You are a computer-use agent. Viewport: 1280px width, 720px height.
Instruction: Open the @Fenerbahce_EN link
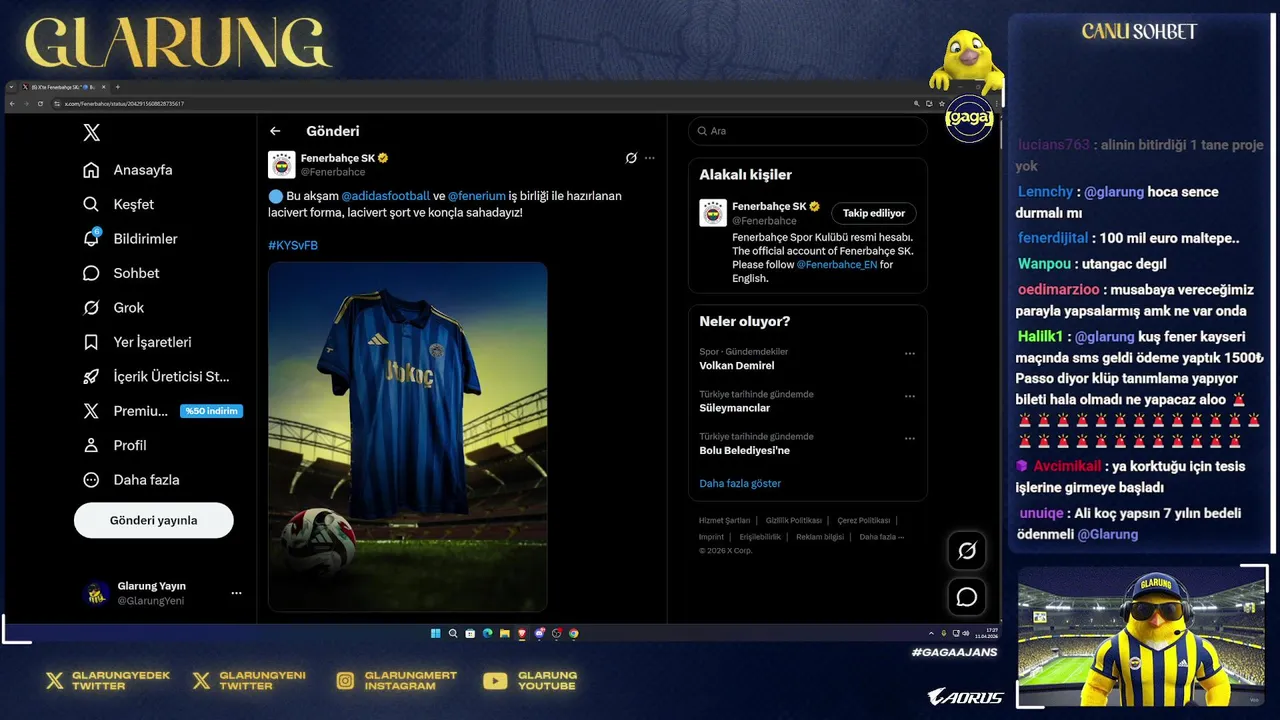click(x=837, y=265)
